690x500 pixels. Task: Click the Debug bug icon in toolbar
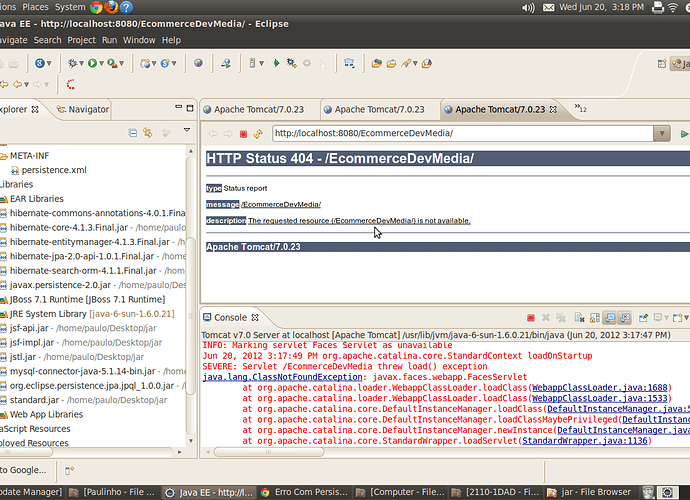[72, 63]
